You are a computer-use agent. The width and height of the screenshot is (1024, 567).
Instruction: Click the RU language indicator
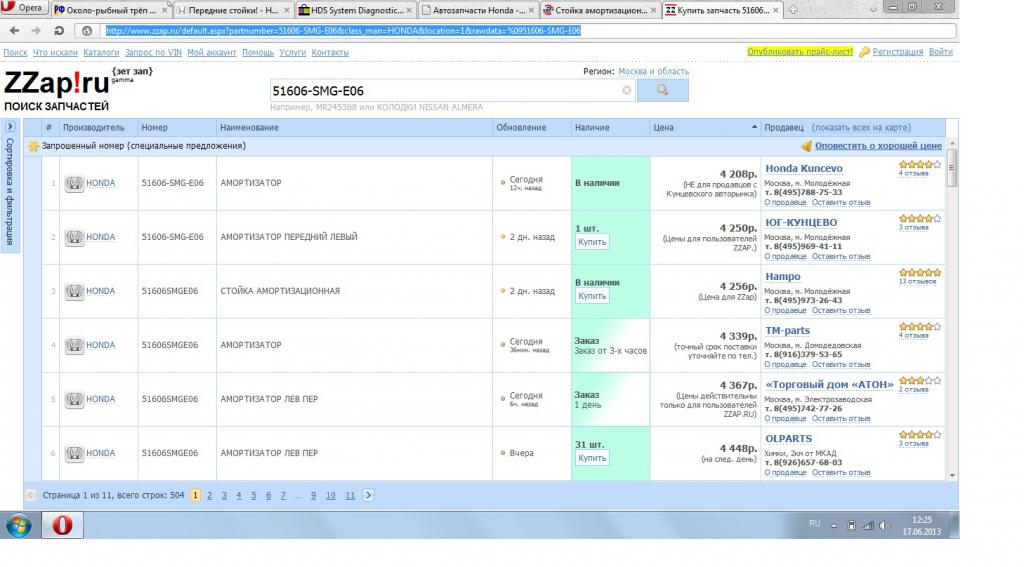(814, 524)
